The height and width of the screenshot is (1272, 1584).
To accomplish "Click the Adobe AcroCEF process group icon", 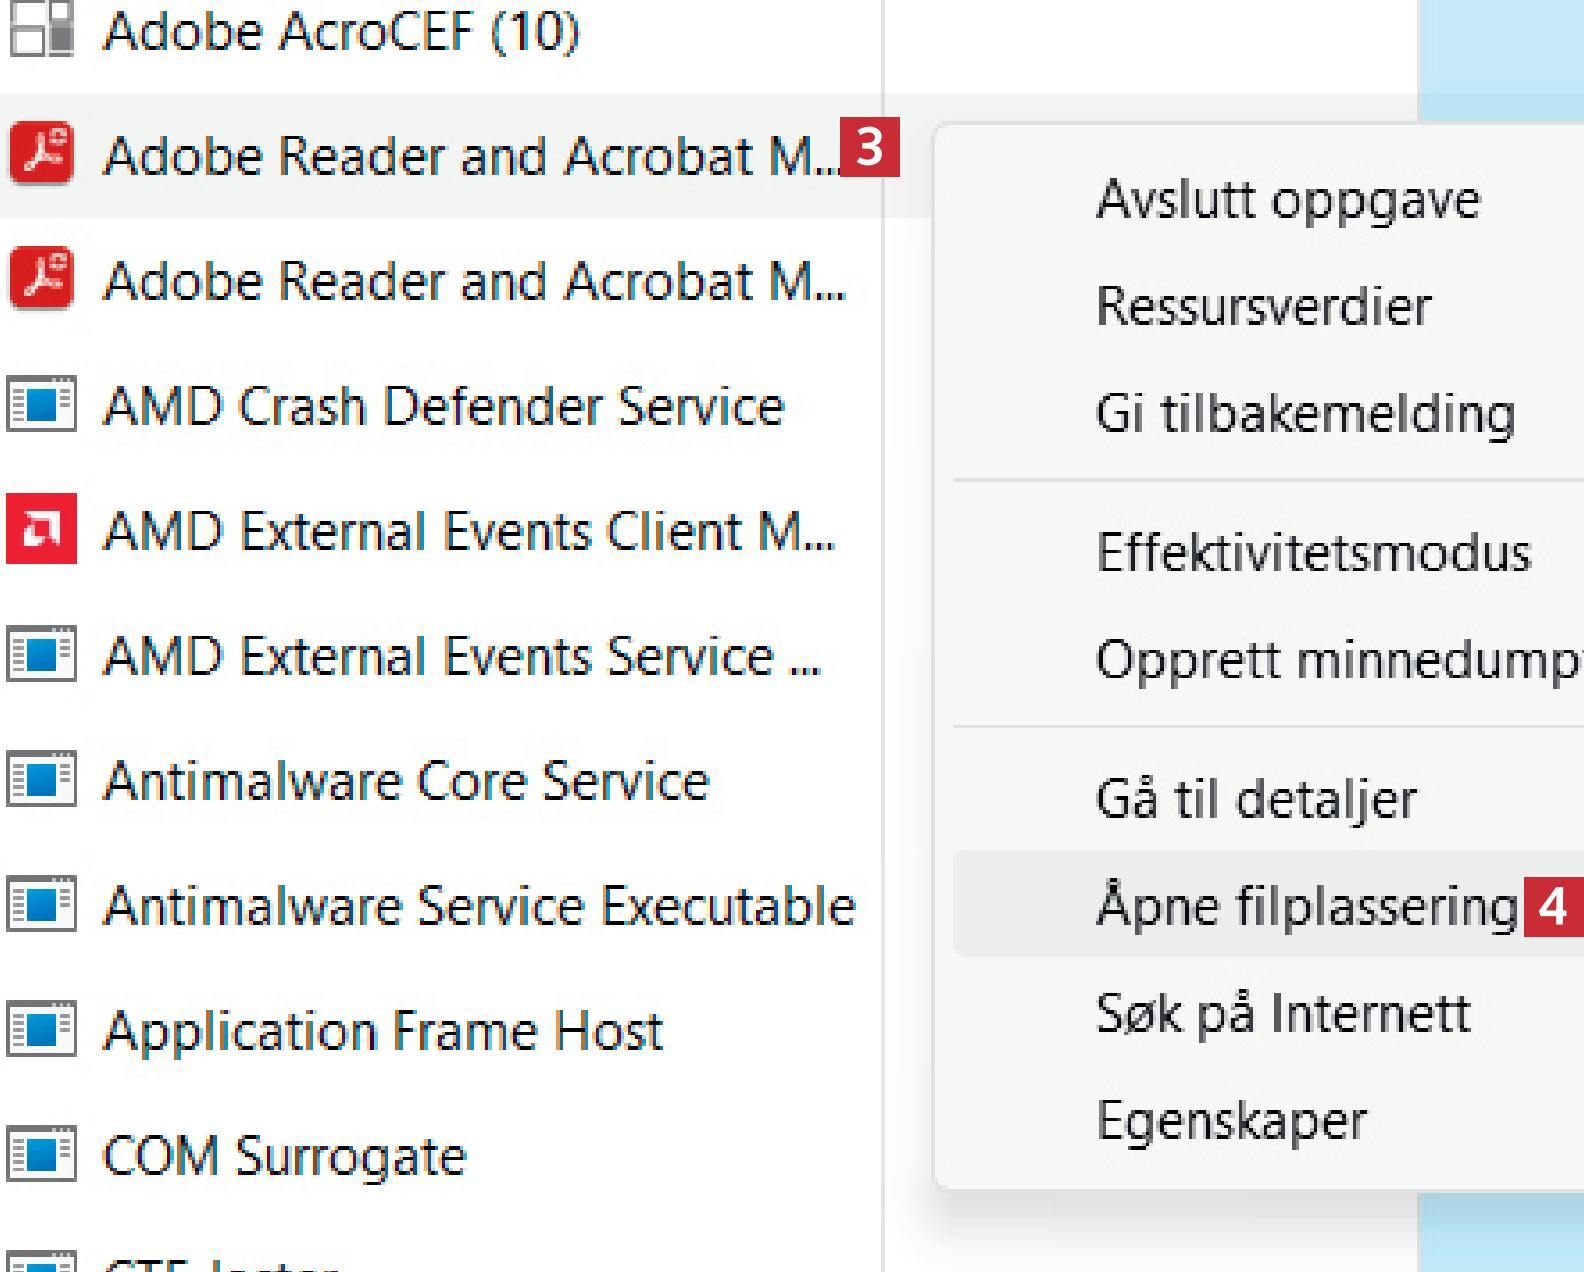I will point(41,30).
